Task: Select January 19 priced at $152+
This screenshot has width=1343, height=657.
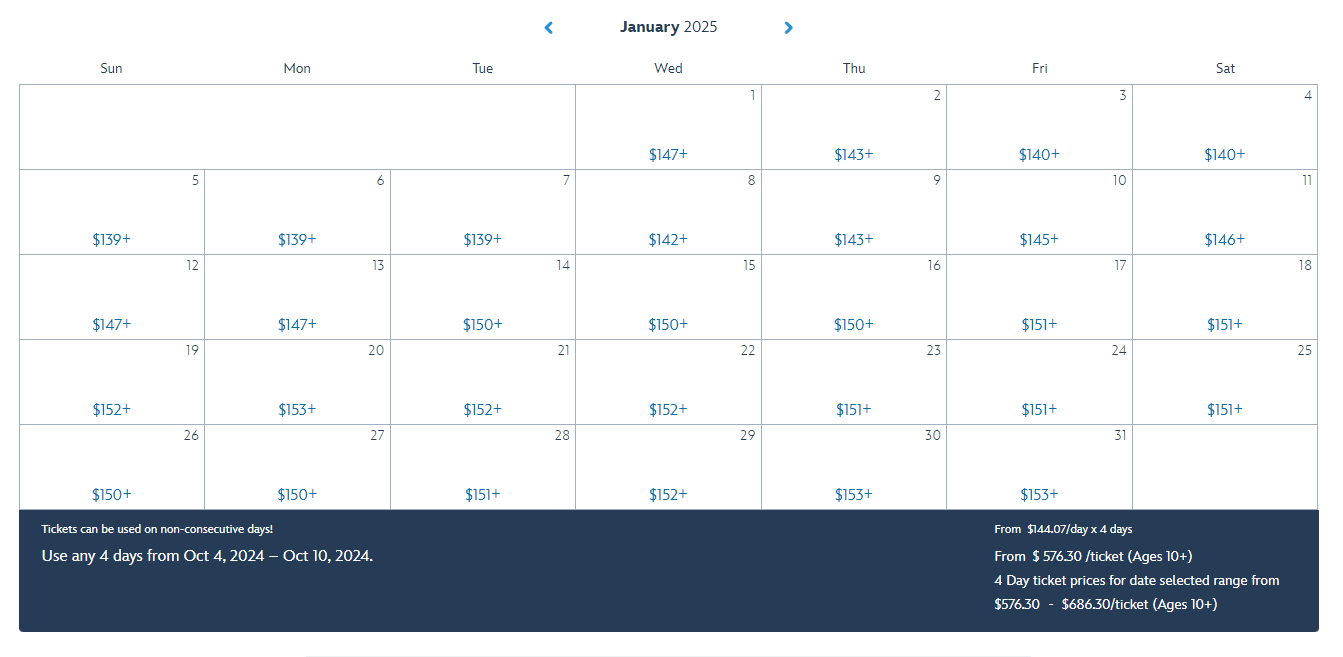Action: click(111, 382)
